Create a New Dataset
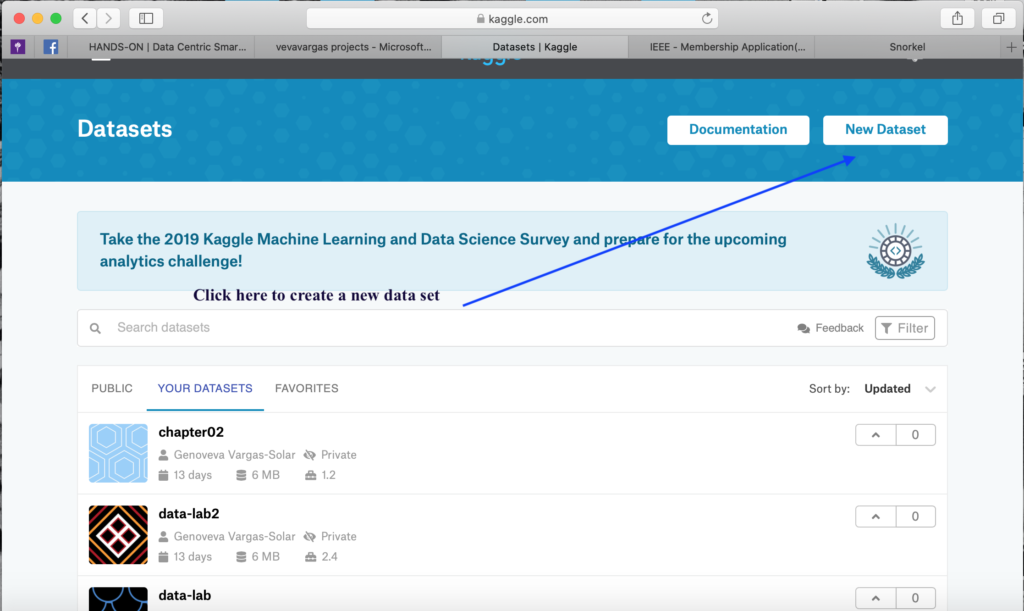 click(x=885, y=130)
